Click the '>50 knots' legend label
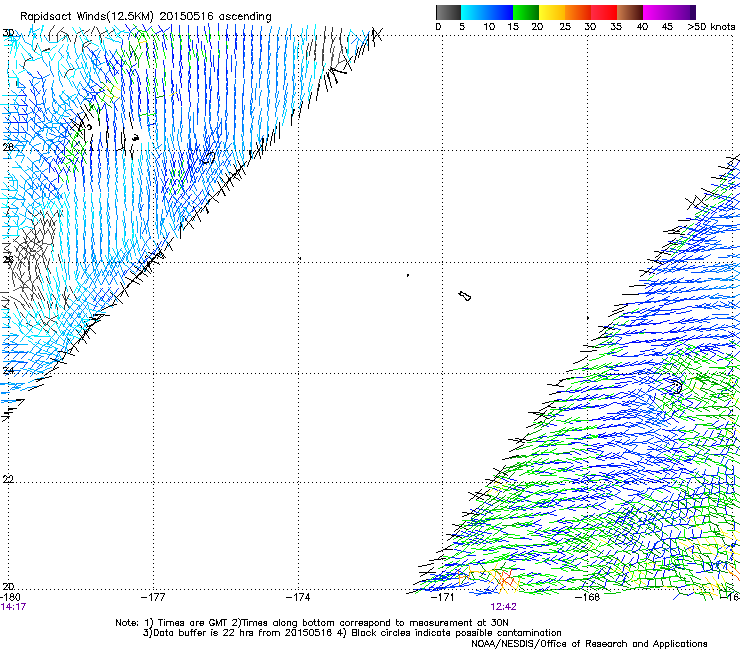Screen dimensions: 740x650 (x=711, y=27)
